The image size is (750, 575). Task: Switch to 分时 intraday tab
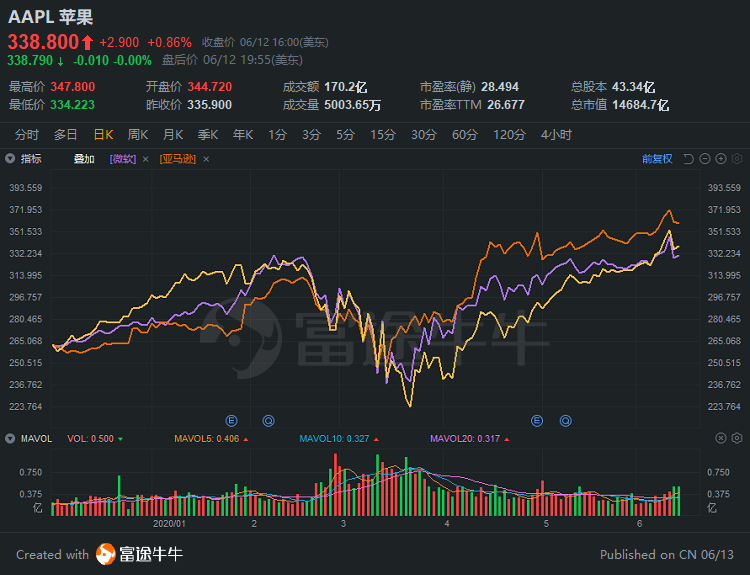[x=26, y=135]
